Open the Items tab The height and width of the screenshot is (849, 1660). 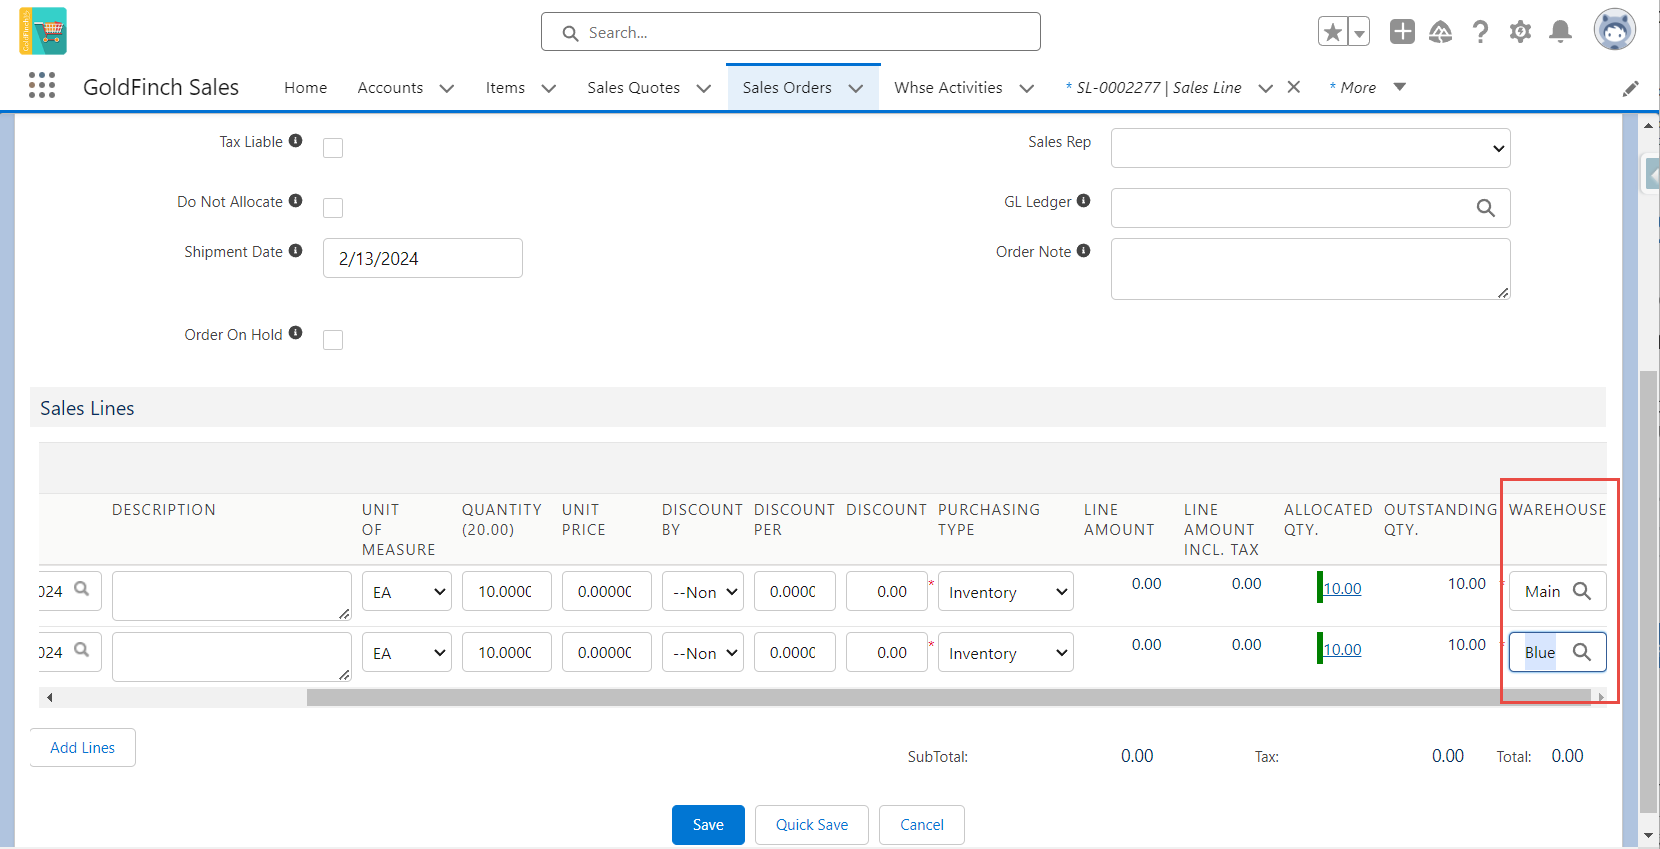pyautogui.click(x=505, y=87)
